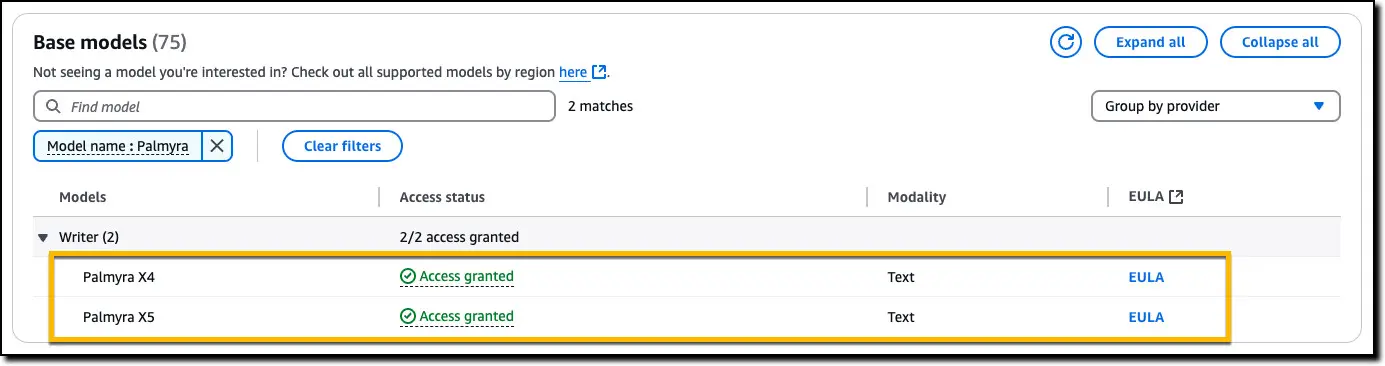
Task: Open the Group by provider dropdown
Action: (1215, 106)
